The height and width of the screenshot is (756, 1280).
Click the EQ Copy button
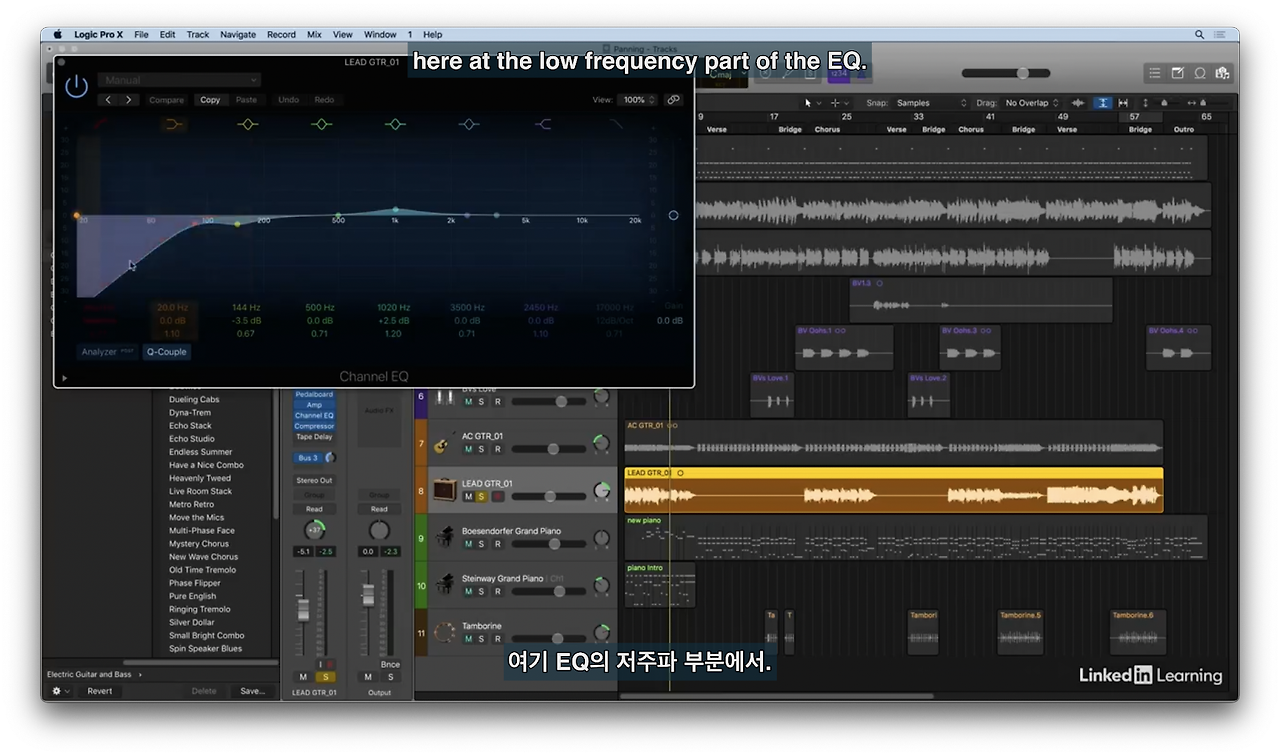(210, 100)
